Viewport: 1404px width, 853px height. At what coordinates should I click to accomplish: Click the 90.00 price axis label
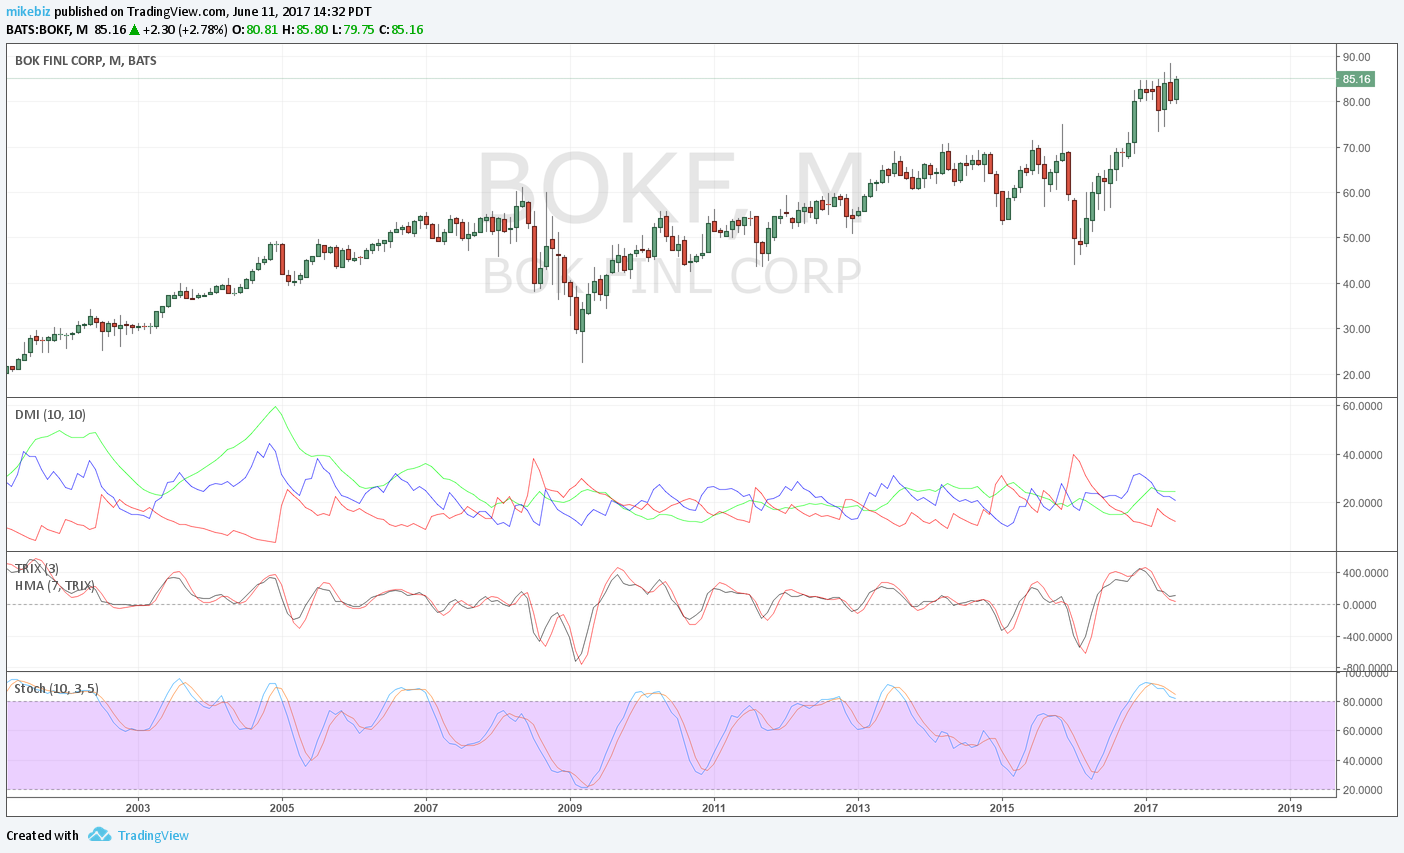coord(1357,57)
